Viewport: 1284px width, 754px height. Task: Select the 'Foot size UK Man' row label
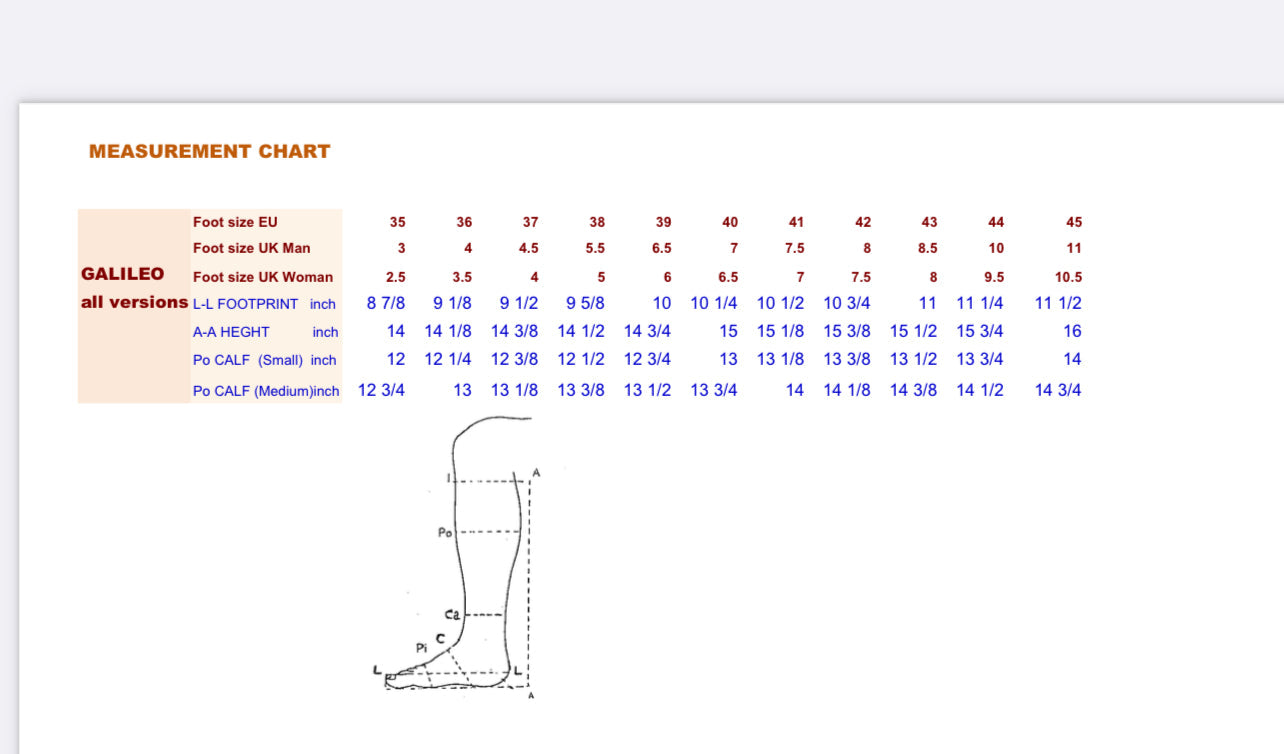click(252, 248)
